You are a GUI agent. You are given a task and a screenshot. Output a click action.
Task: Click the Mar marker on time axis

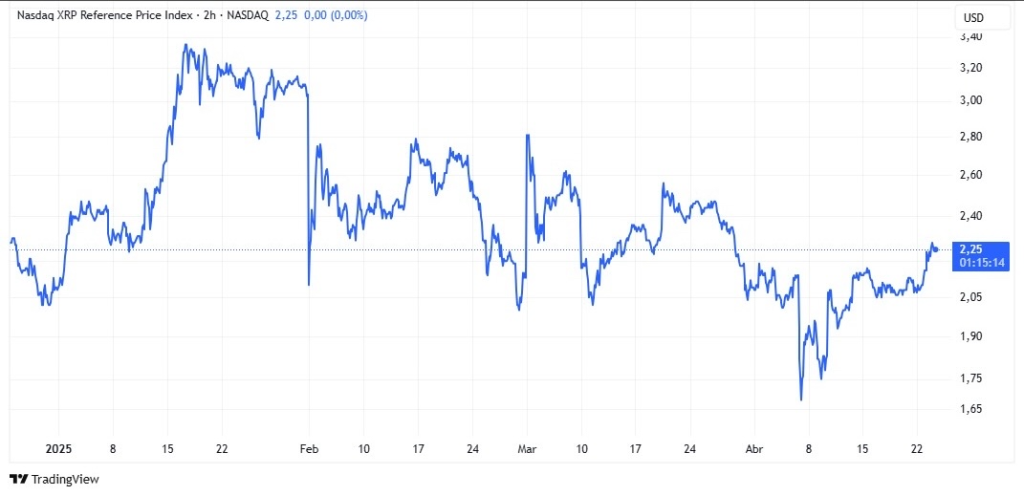click(527, 448)
